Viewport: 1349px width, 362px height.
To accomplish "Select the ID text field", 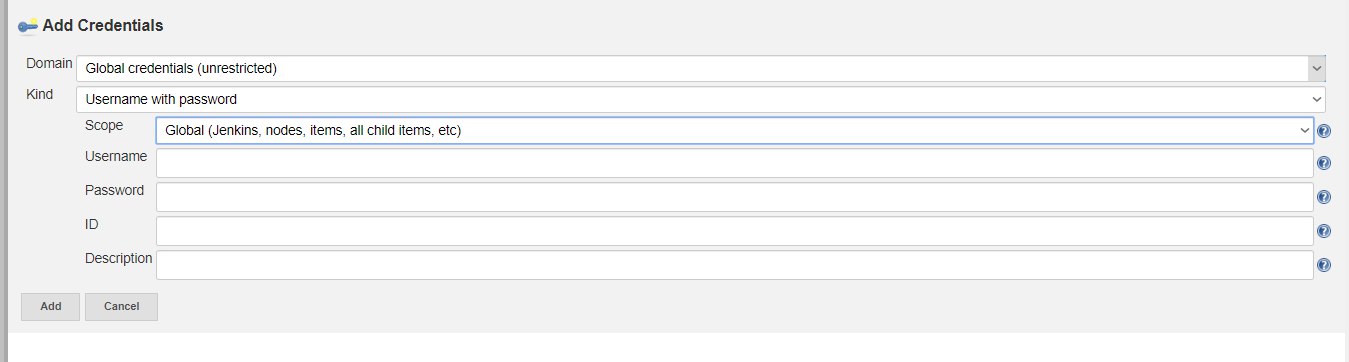I will (735, 231).
